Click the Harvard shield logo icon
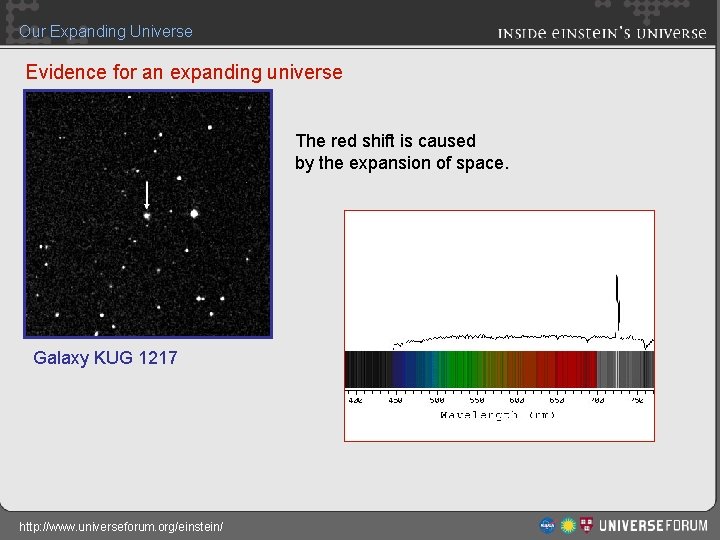 point(586,524)
